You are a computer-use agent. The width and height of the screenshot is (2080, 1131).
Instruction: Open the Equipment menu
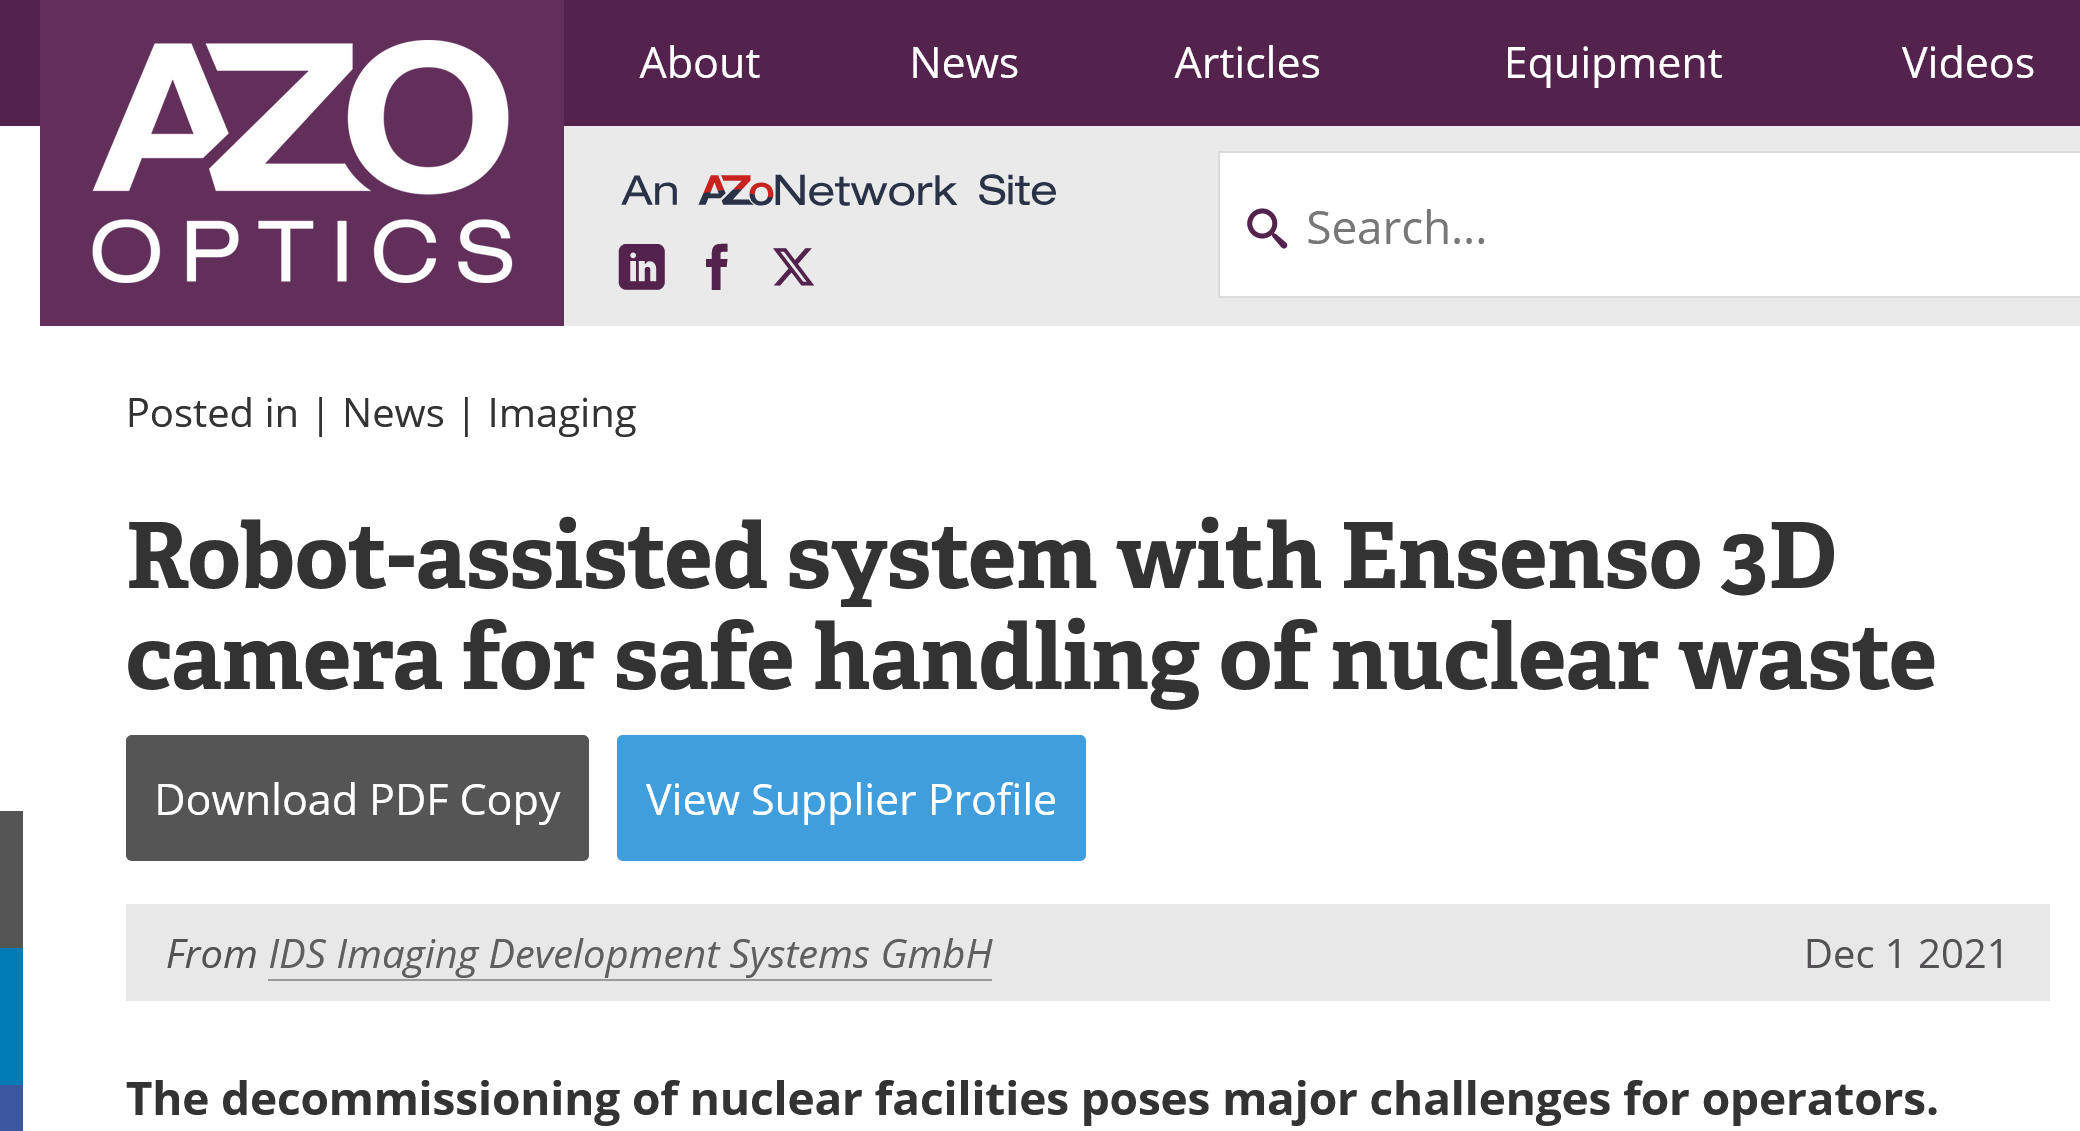tap(1612, 63)
